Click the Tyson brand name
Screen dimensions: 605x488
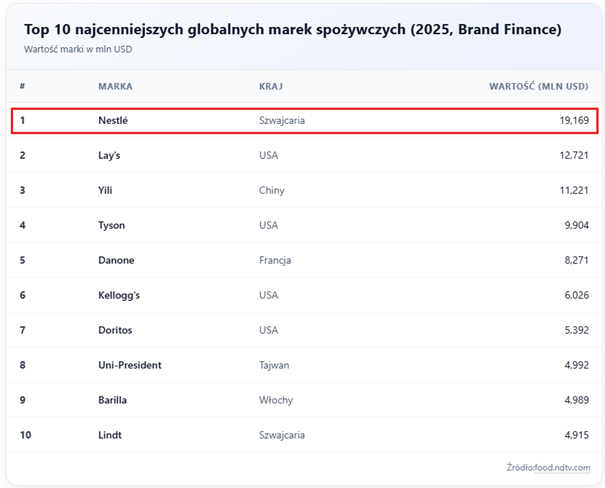click(x=111, y=225)
